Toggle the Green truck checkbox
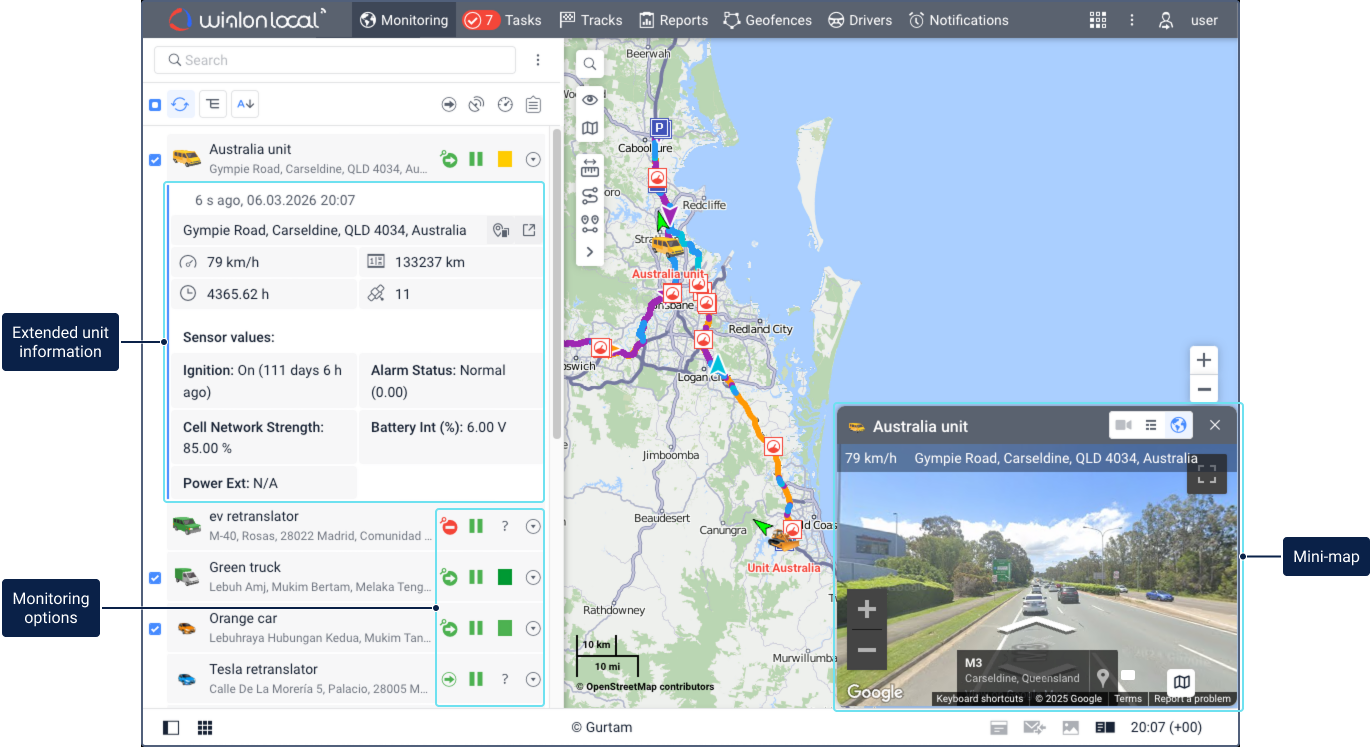Screen dimensions: 1372x747 click(155, 578)
